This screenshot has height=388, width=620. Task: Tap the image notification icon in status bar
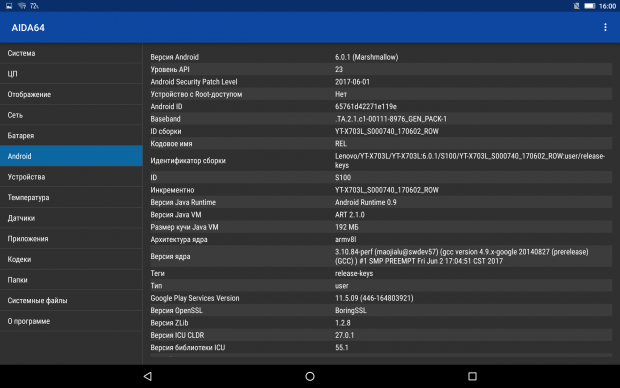point(9,6)
